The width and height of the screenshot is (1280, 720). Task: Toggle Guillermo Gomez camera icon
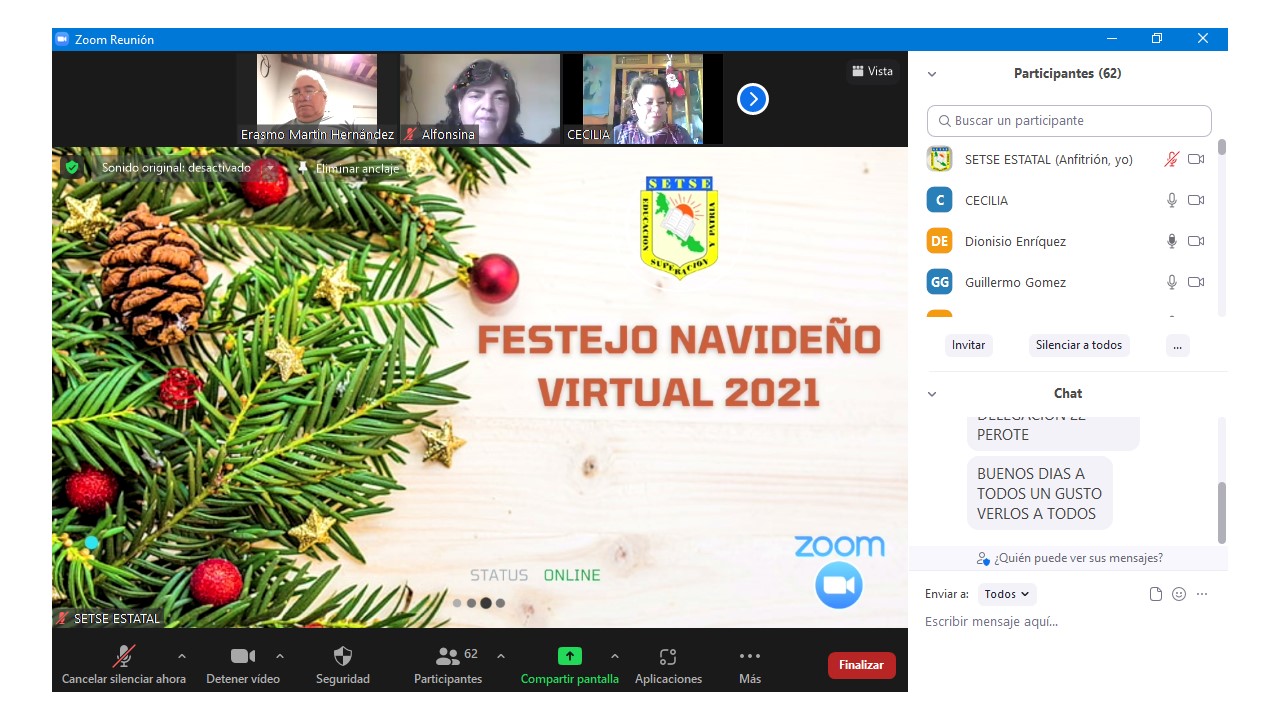[1196, 282]
